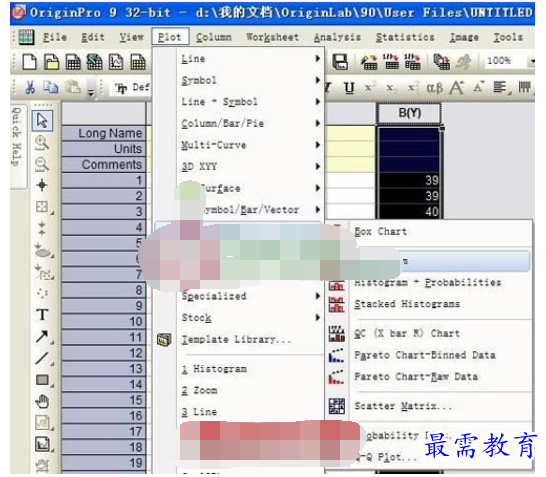Open the Edit menu

click(93, 37)
